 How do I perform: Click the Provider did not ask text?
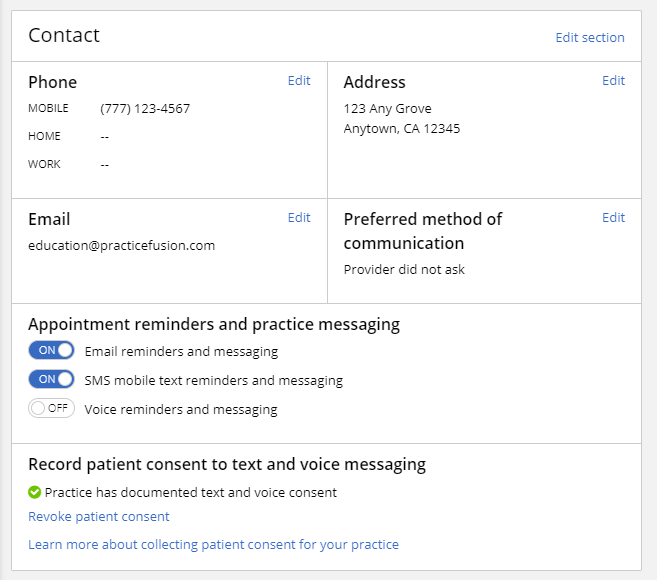[404, 269]
